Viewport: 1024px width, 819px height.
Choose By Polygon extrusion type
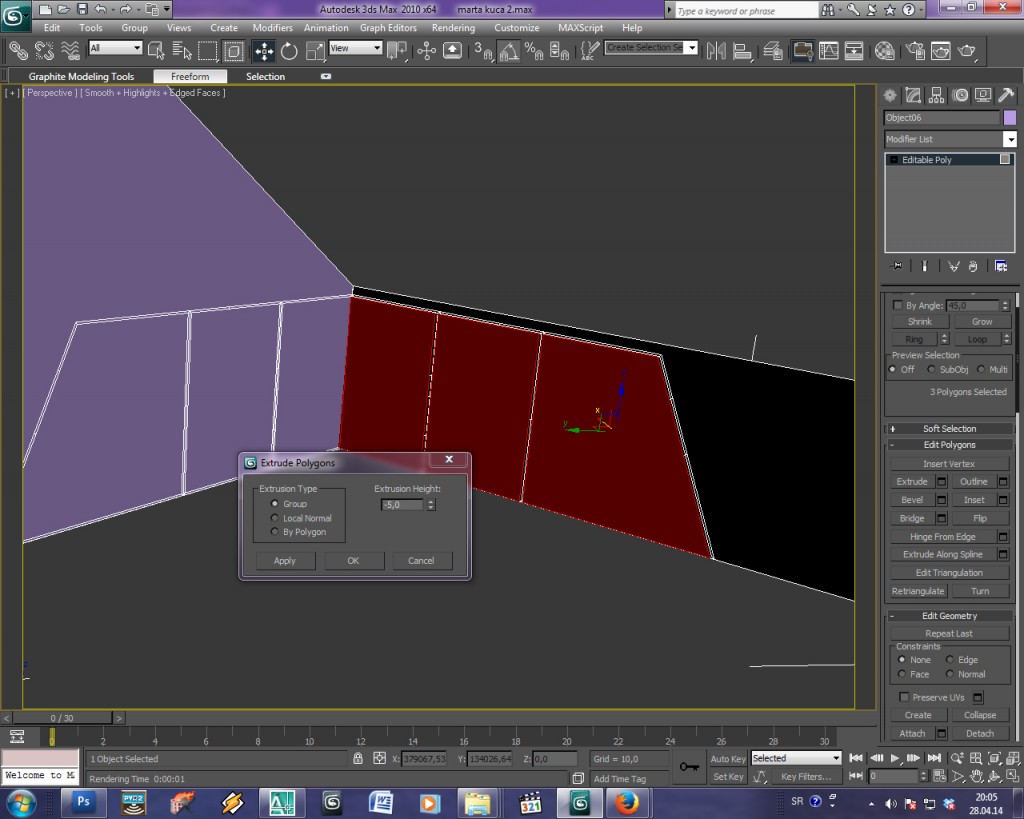[274, 532]
